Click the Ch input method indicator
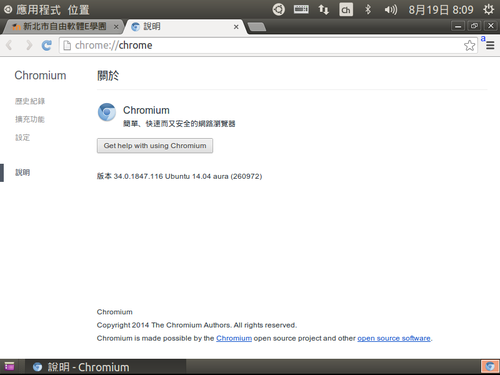Image resolution: width=500 pixels, height=375 pixels. click(x=346, y=9)
